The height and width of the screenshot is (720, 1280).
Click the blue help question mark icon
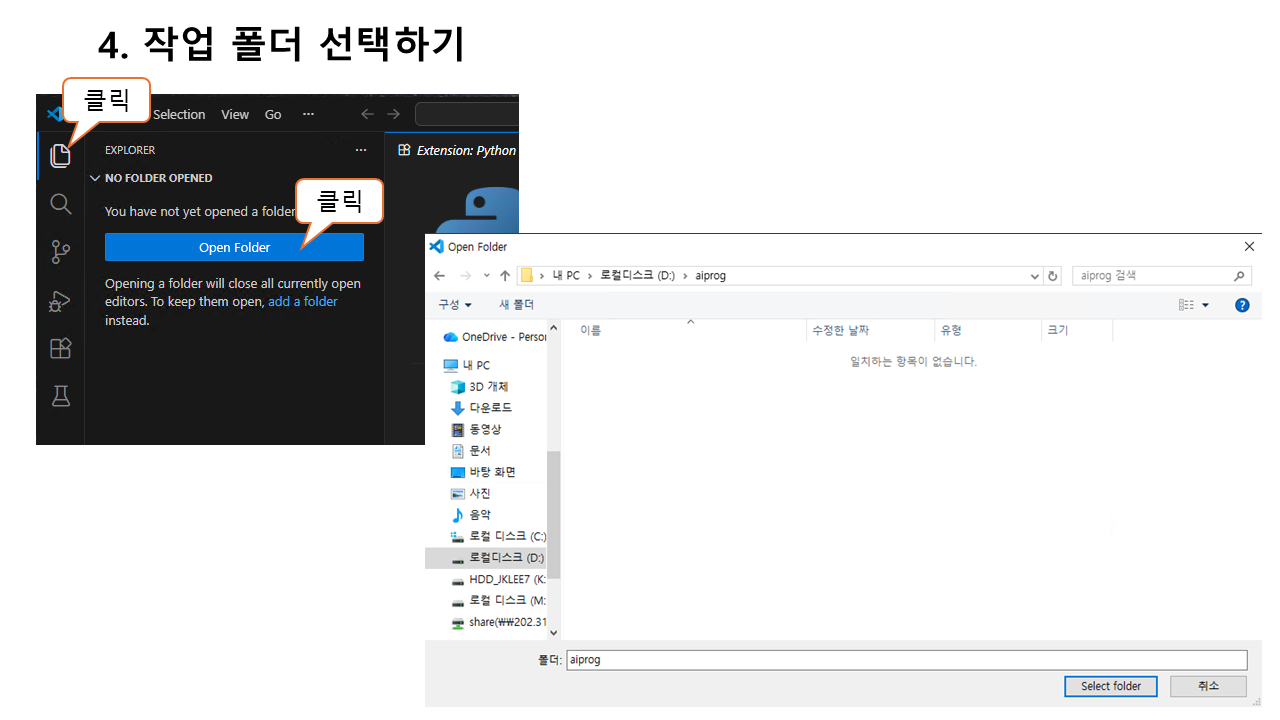1242,305
